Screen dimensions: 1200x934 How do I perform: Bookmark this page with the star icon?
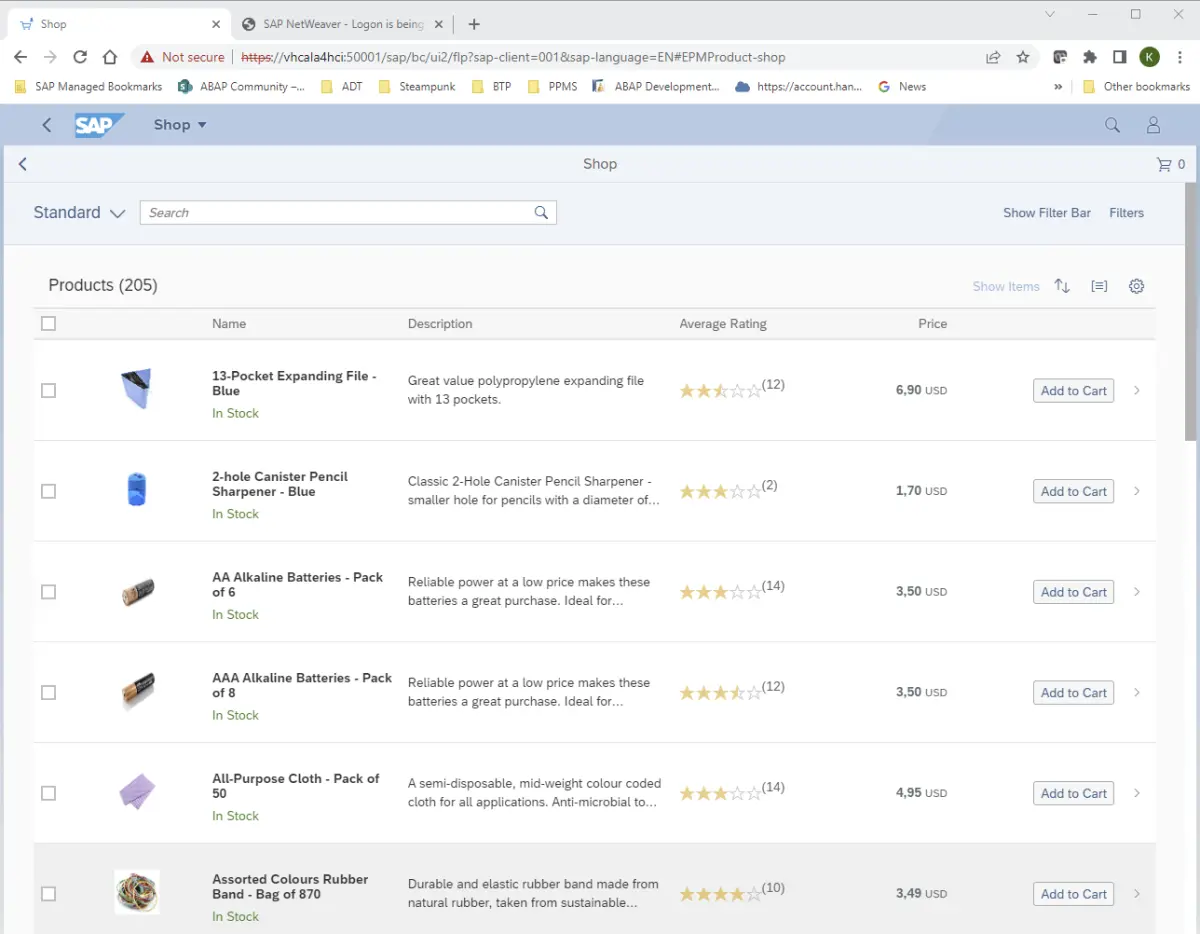pyautogui.click(x=1023, y=57)
